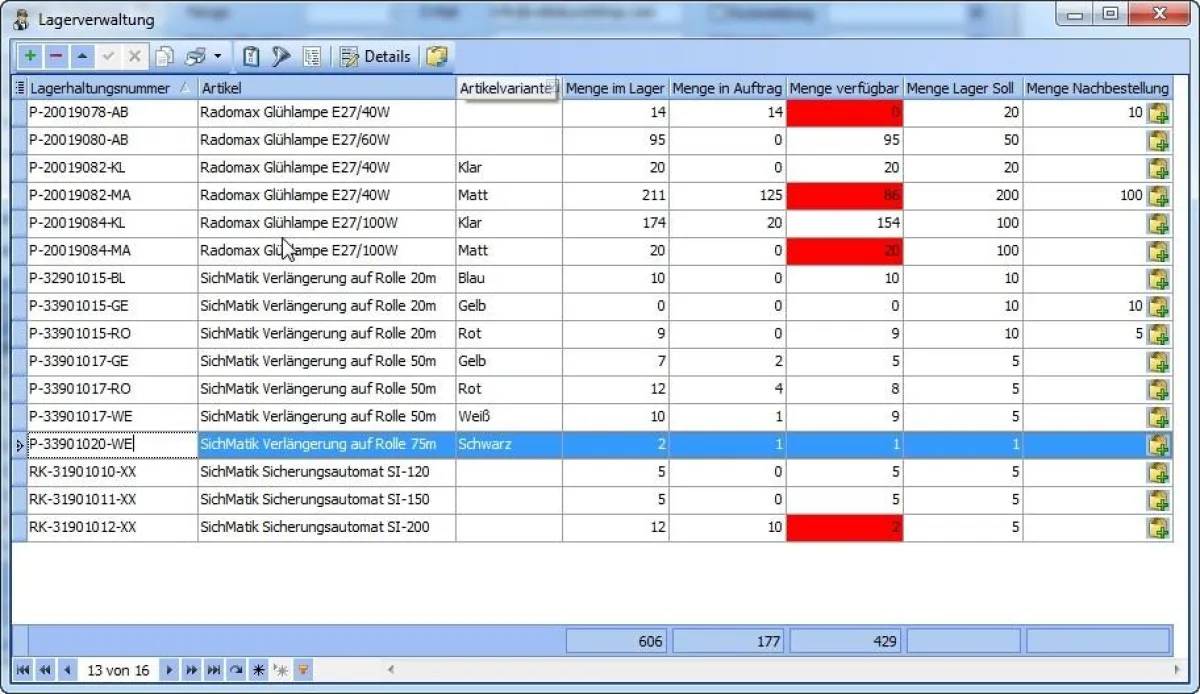Click the Artikel column header

[x=325, y=88]
